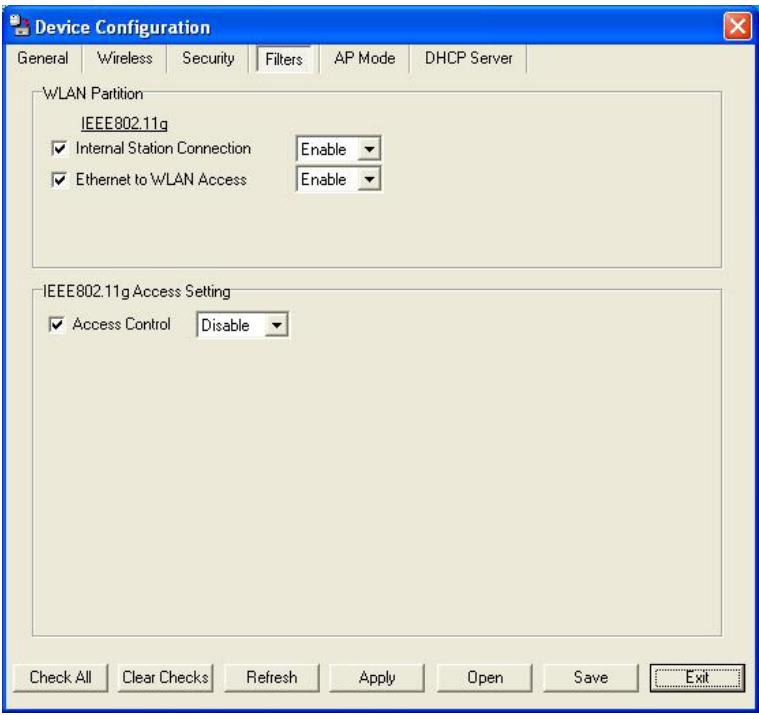Click the Internal Station Connection label
The height and width of the screenshot is (715, 759).
(x=163, y=148)
